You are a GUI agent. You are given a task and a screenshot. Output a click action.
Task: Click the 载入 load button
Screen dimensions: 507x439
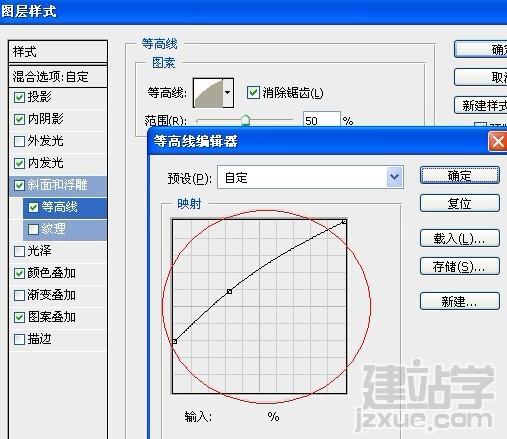point(460,238)
